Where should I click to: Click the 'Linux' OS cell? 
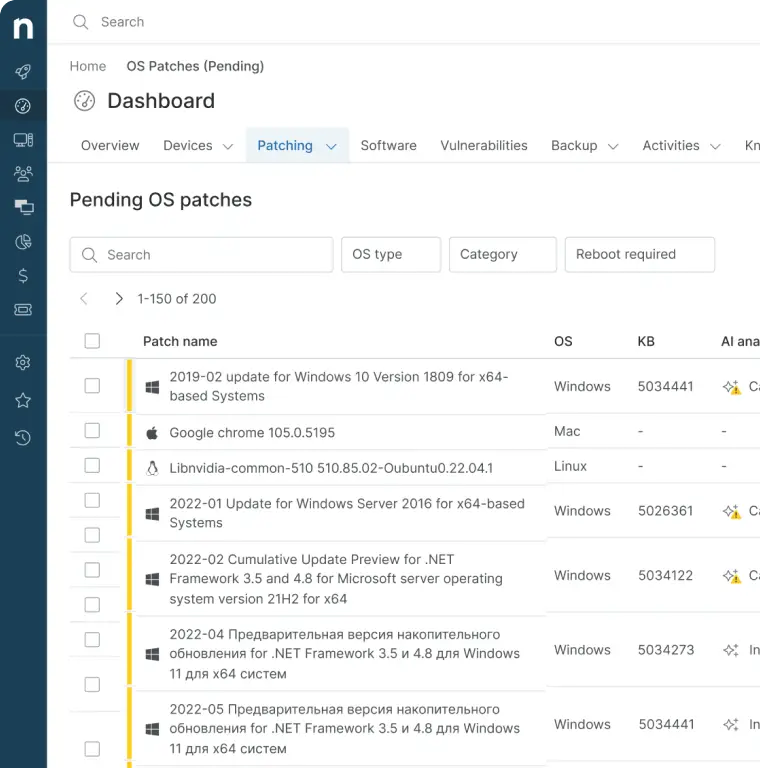click(570, 466)
